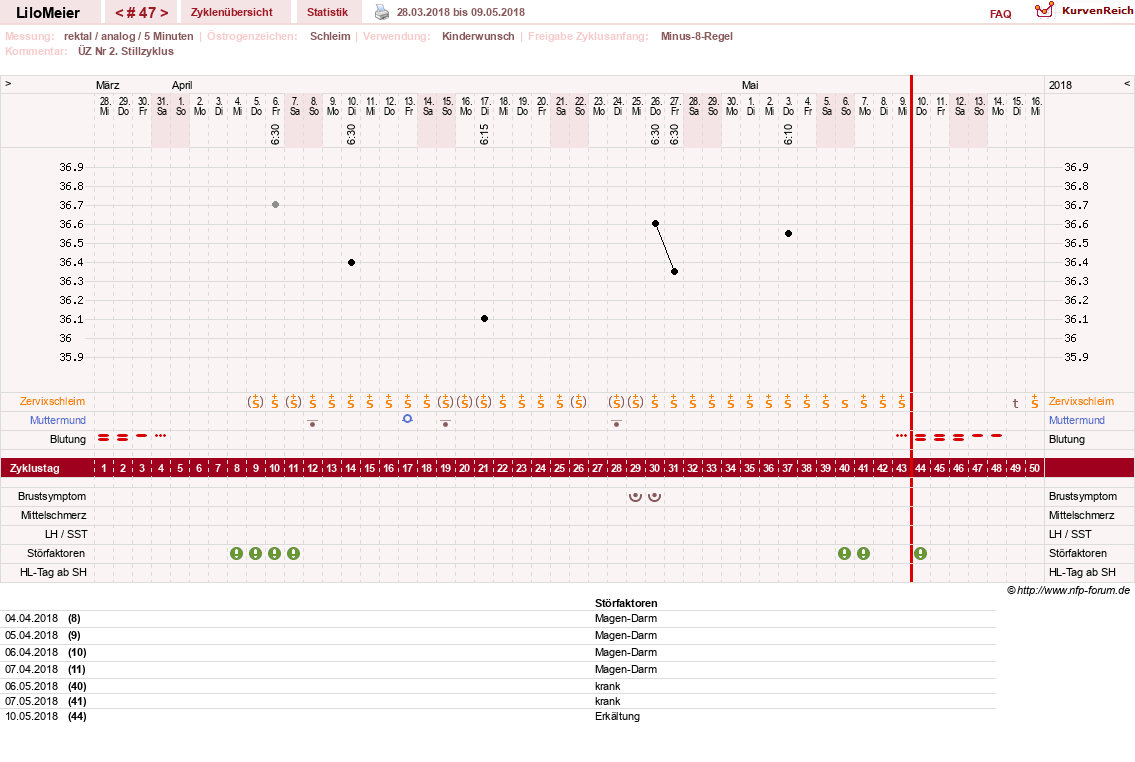The image size is (1135, 762).
Task: Click the '10.05.2018' date in the table
Action: [31, 716]
